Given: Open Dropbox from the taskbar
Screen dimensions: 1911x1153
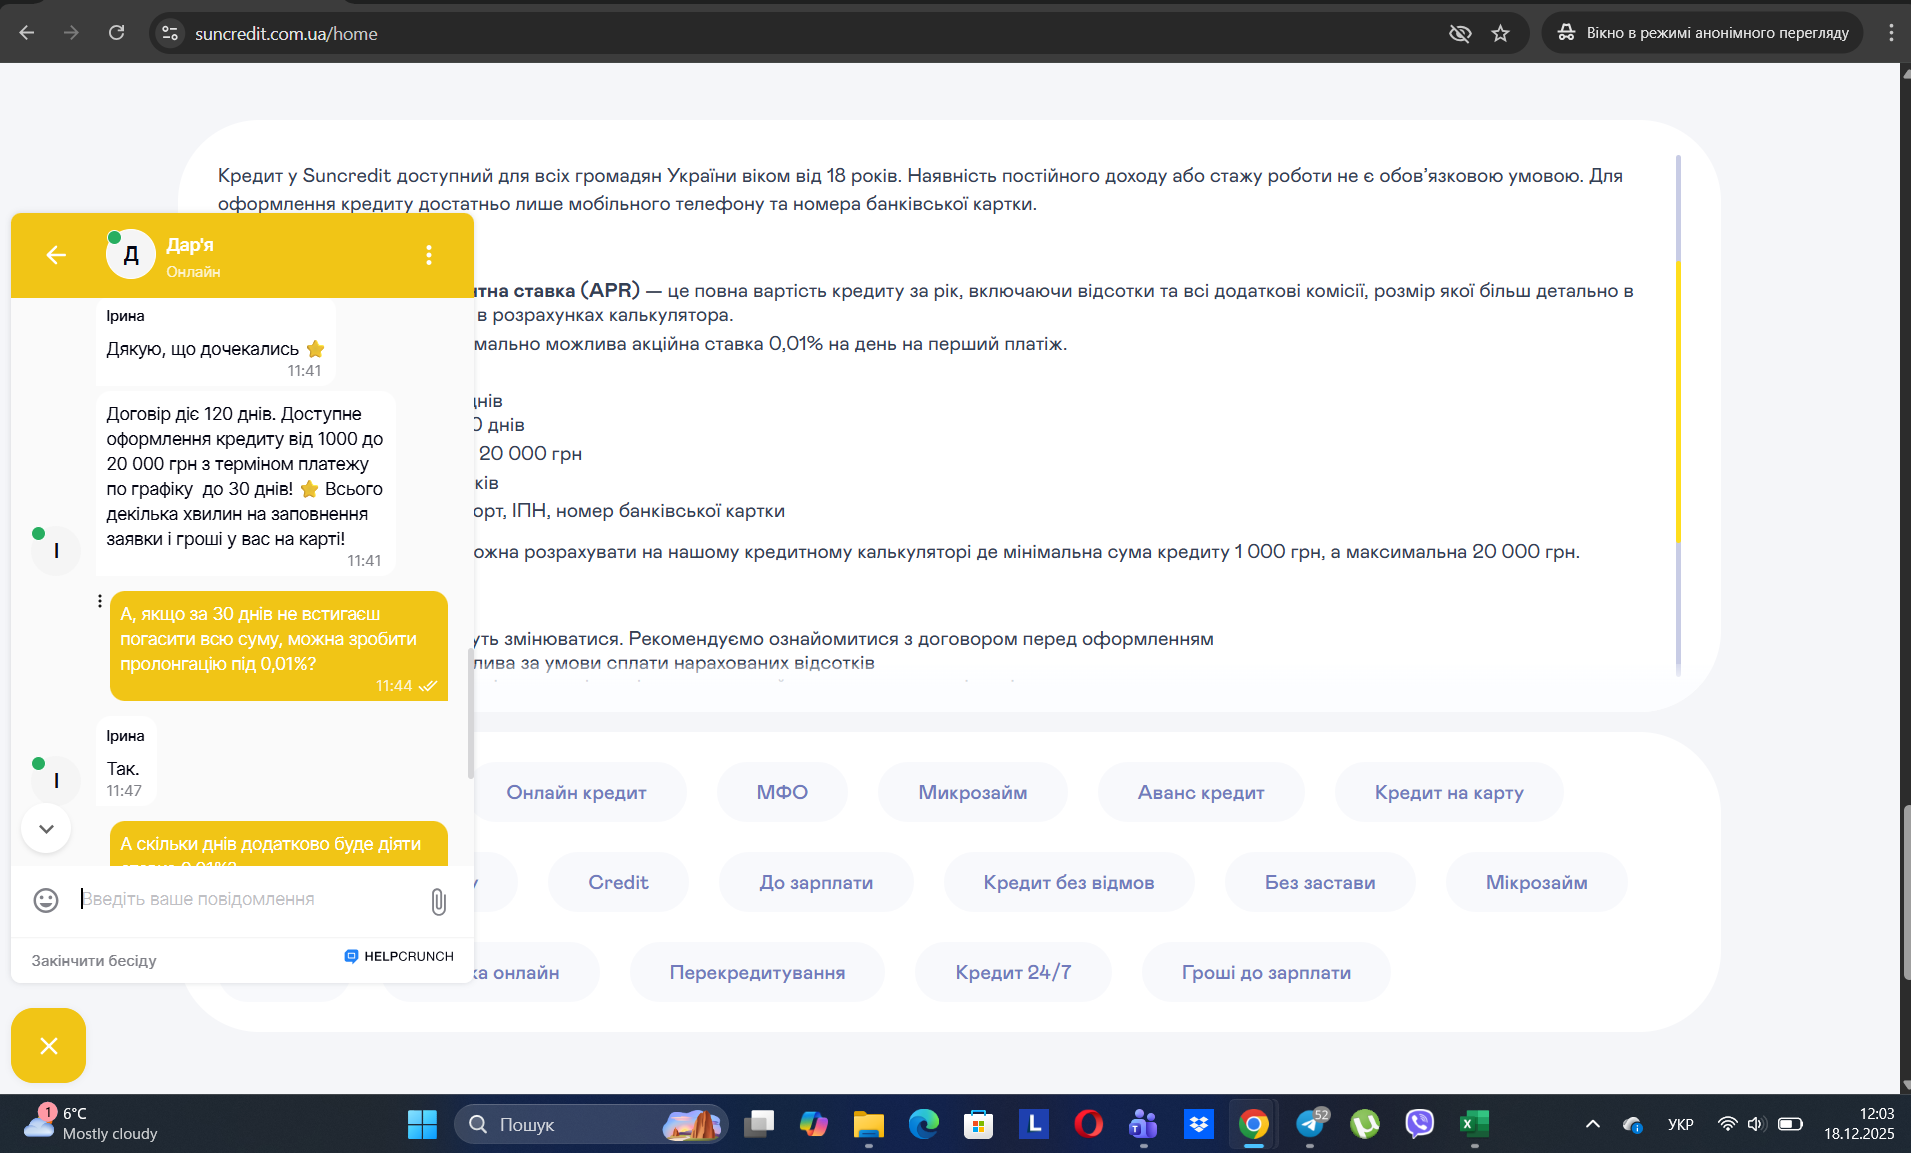Looking at the screenshot, I should (1198, 1125).
